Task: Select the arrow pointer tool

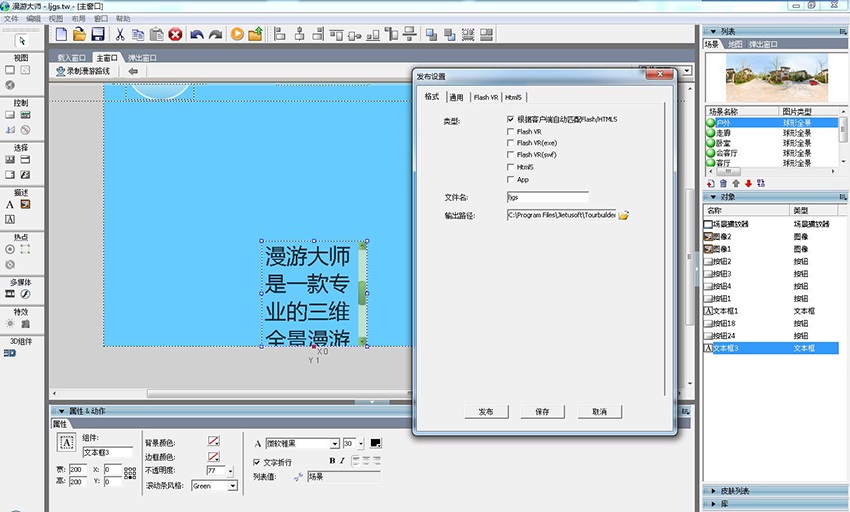Action: coord(22,41)
